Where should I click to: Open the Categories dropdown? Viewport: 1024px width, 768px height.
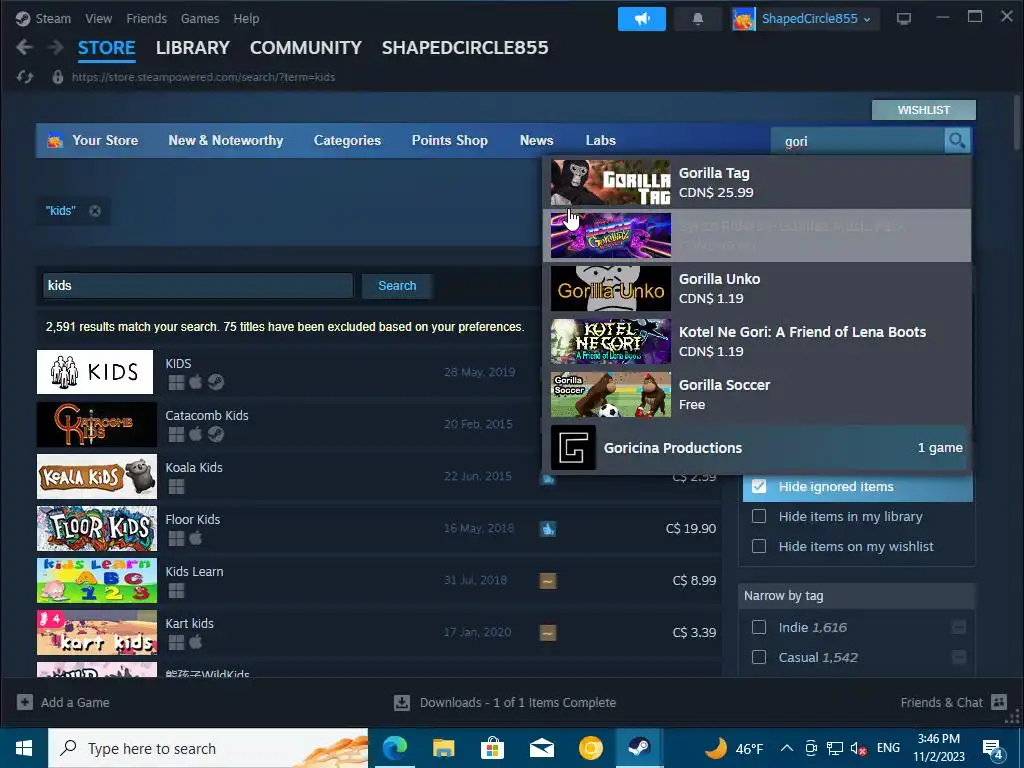point(347,140)
